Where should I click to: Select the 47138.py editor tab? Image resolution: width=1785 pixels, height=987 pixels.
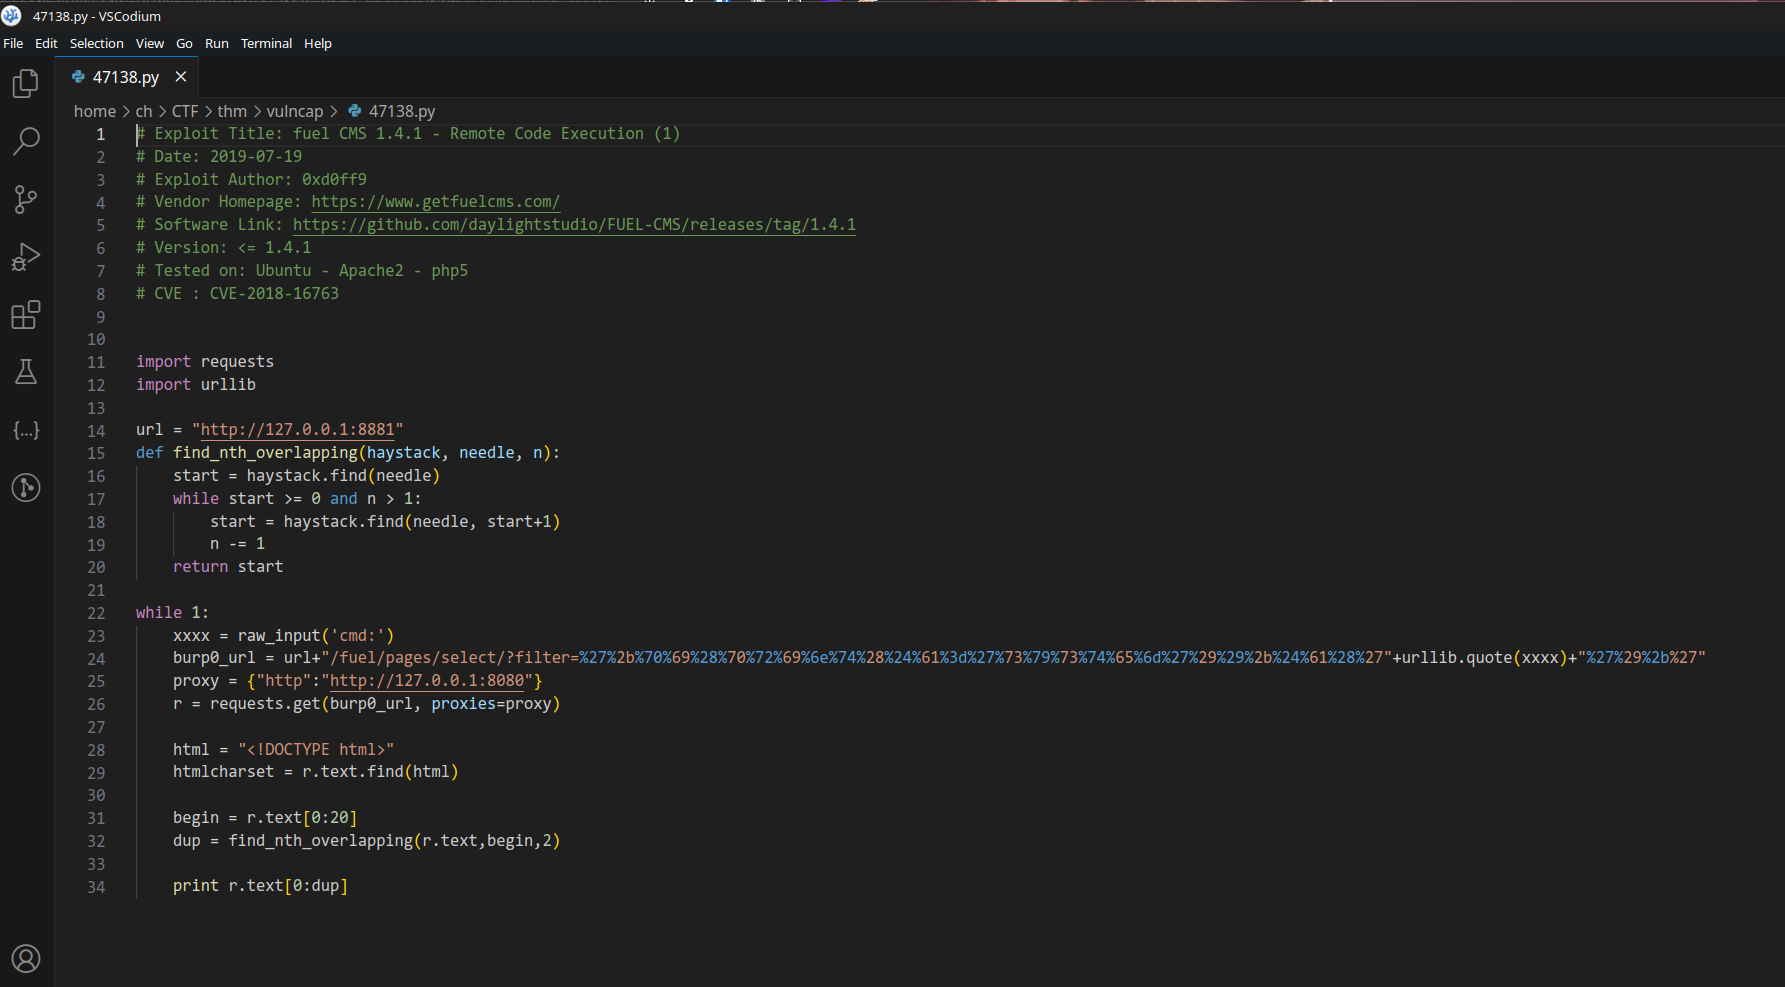click(126, 77)
